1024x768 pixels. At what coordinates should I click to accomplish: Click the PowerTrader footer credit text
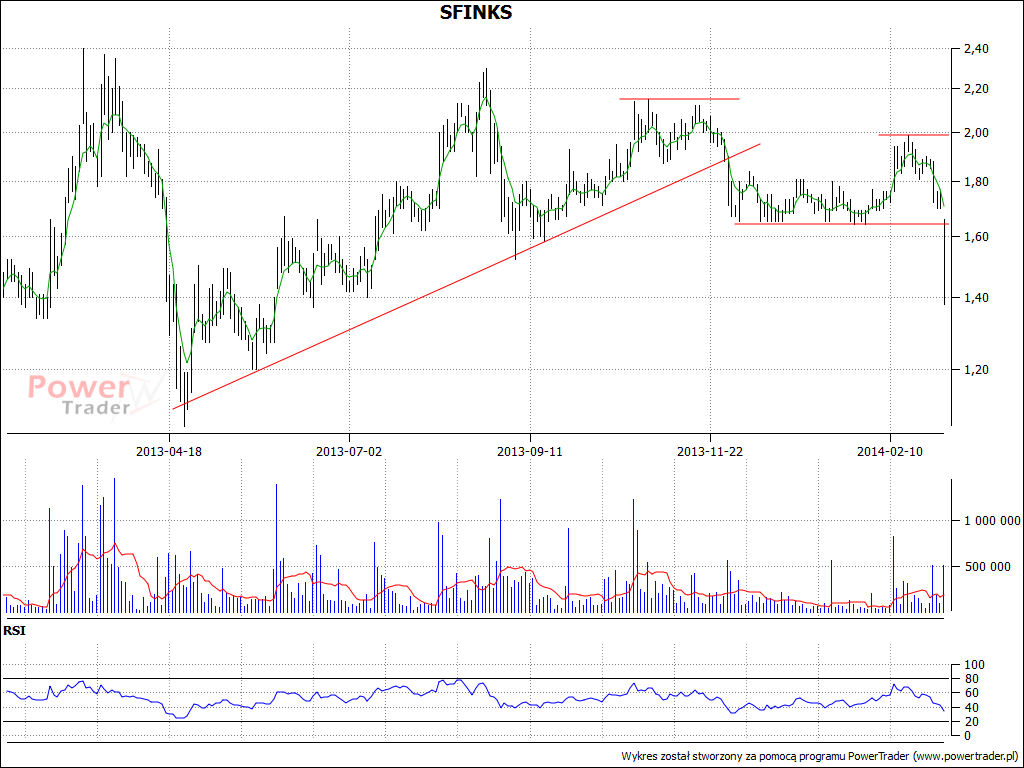click(x=820, y=756)
